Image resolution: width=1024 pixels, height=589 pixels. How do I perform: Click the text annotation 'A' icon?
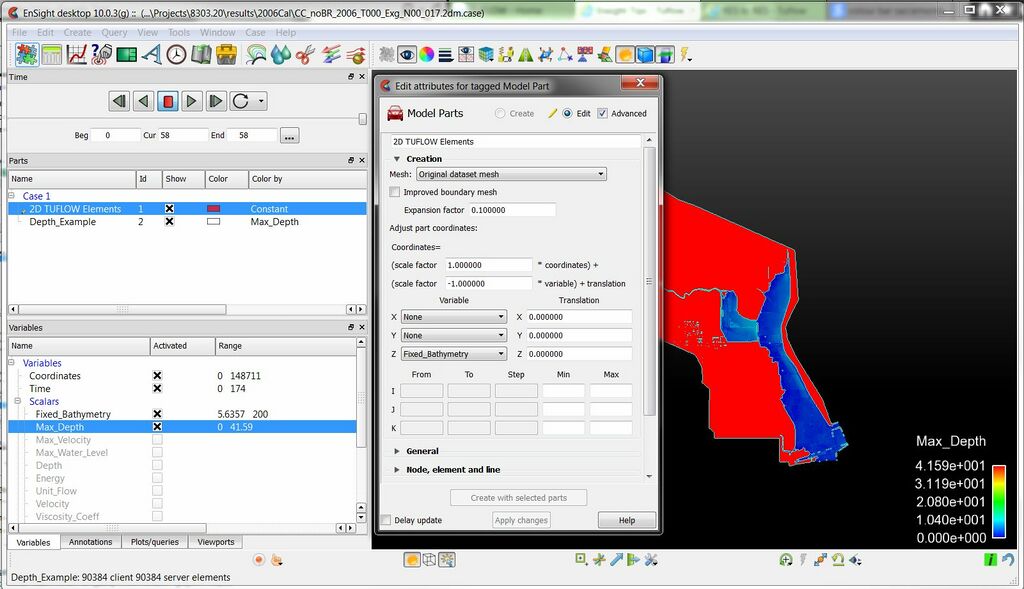click(x=152, y=54)
